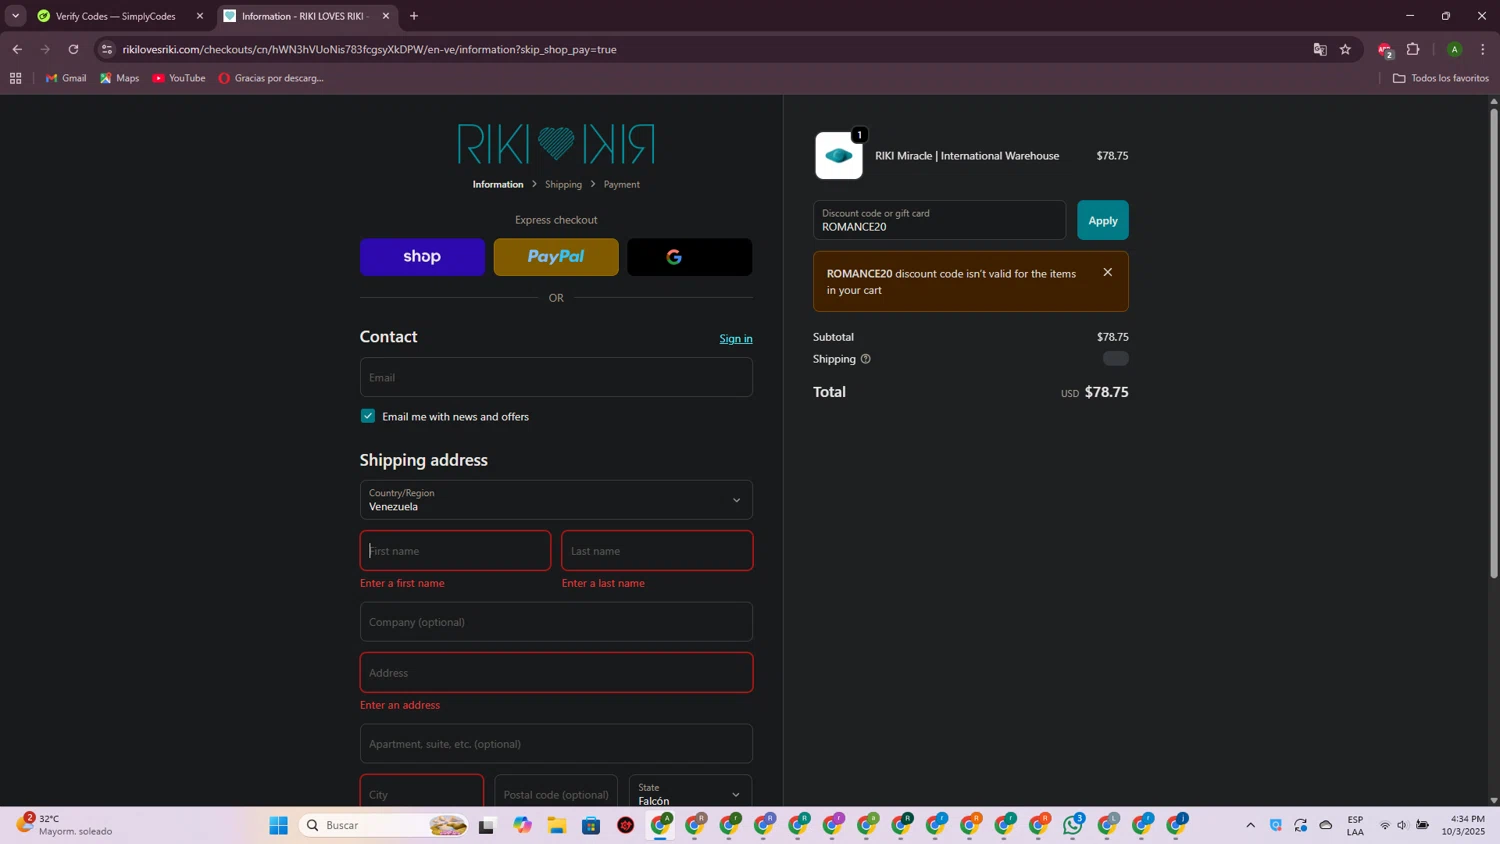Open WhatsApp from the taskbar
This screenshot has width=1500, height=844.
(x=1073, y=825)
